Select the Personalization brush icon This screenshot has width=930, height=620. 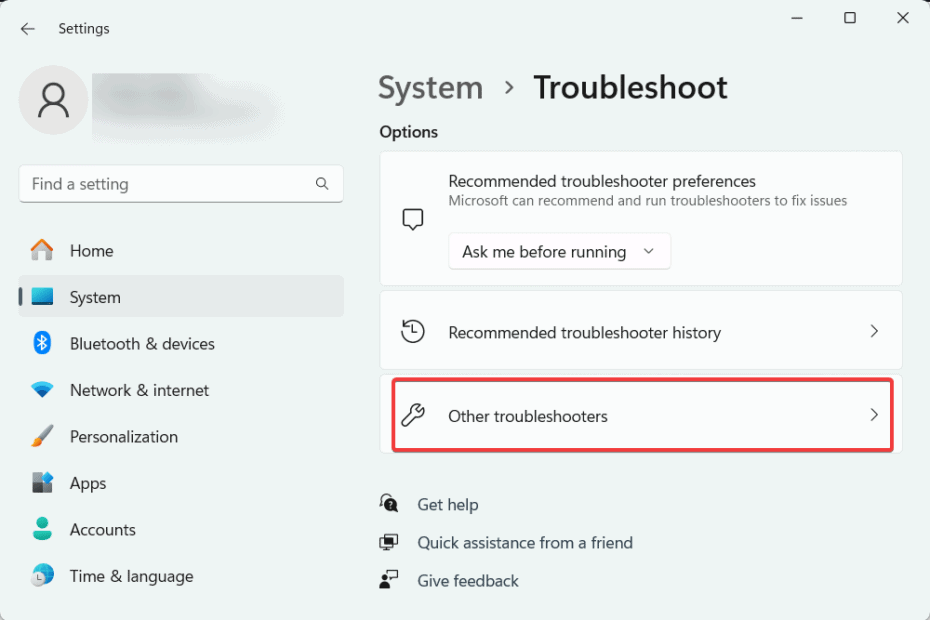(42, 436)
